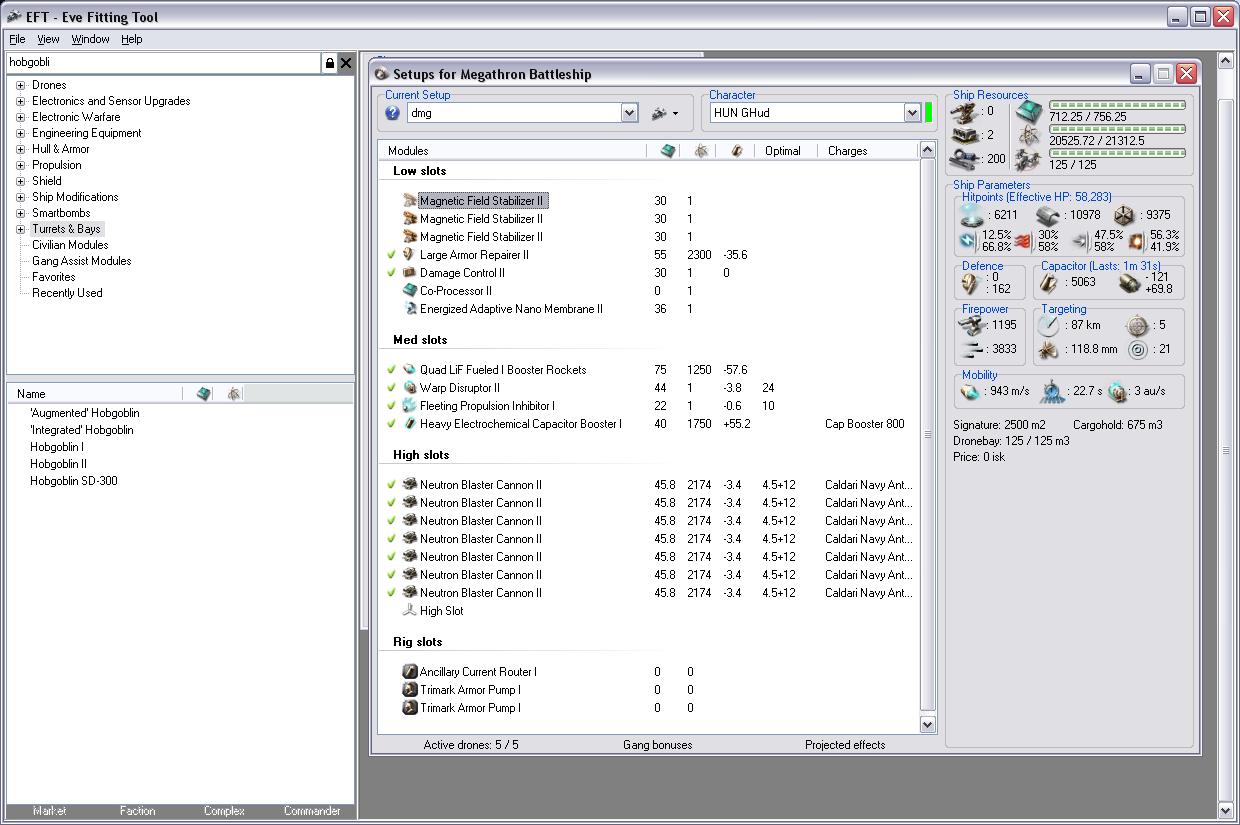Click the Projected effects button

[844, 745]
